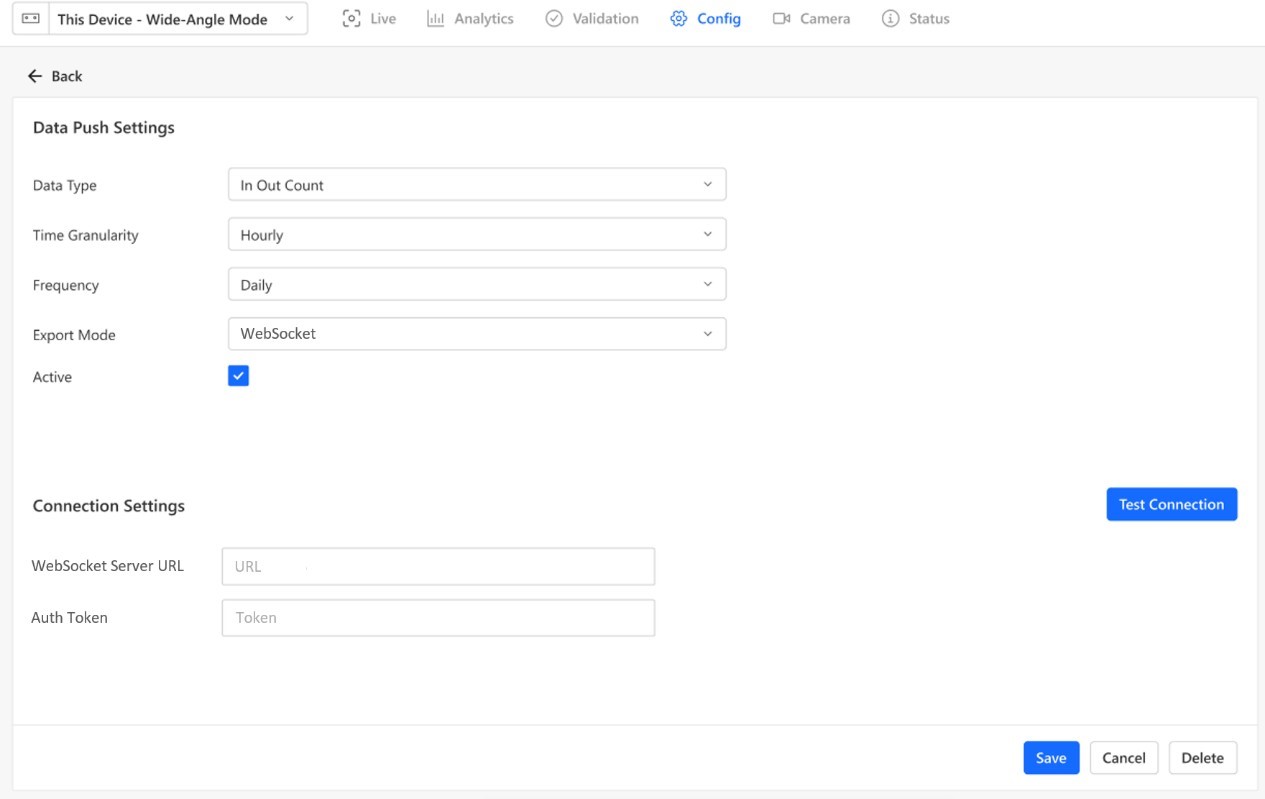Screen dimensions: 1265x799
Task: Switch to the Live tab
Action: (x=369, y=18)
